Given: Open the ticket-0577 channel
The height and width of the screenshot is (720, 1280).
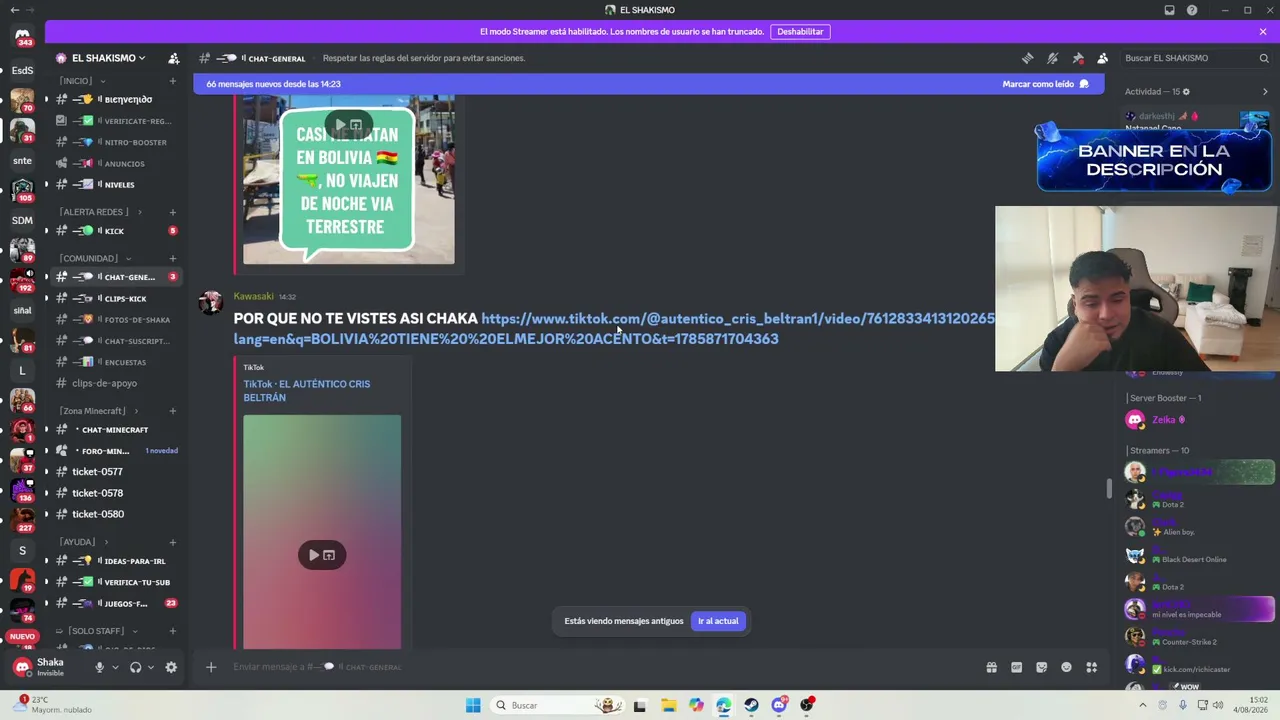Looking at the screenshot, I should [117, 472].
